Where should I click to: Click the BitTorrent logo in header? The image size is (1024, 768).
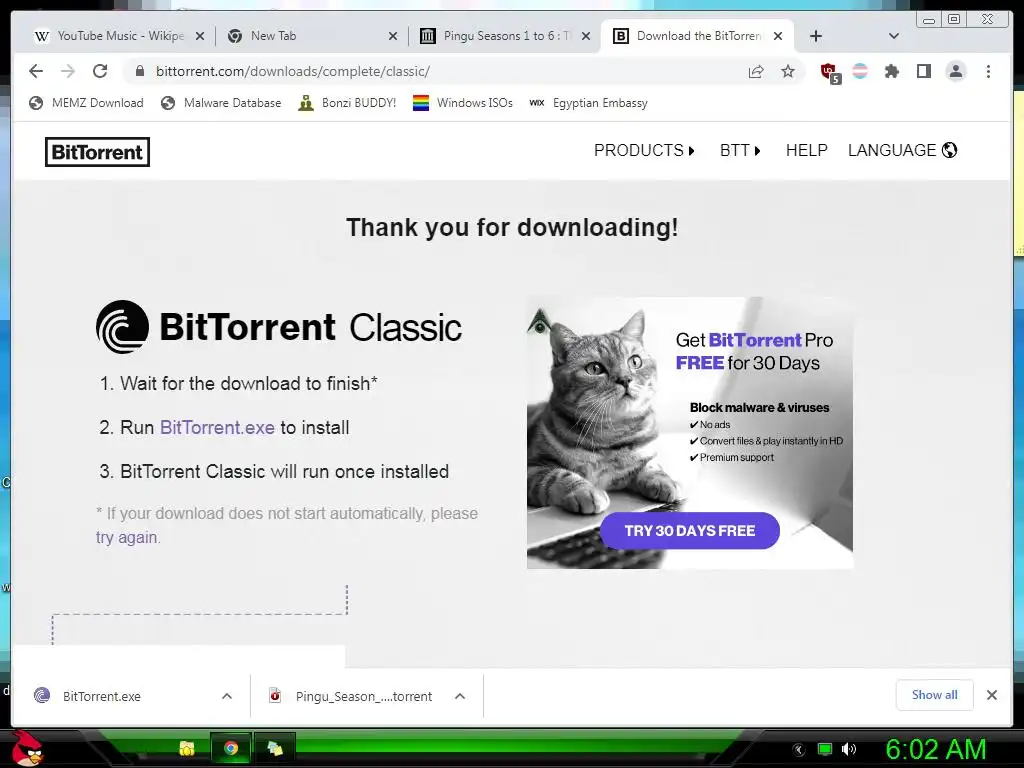point(97,152)
